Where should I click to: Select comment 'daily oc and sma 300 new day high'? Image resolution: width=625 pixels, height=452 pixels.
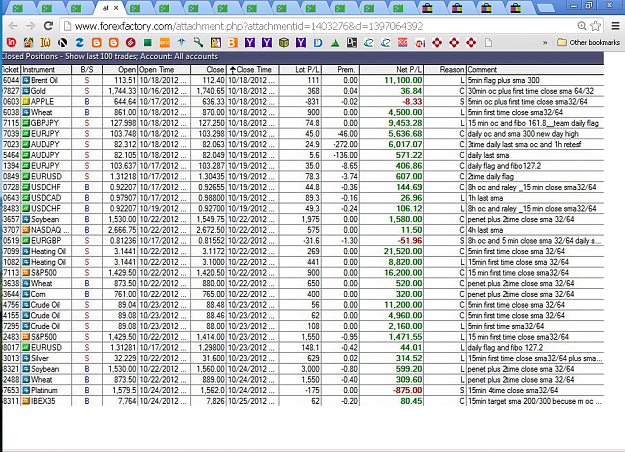tap(523, 134)
